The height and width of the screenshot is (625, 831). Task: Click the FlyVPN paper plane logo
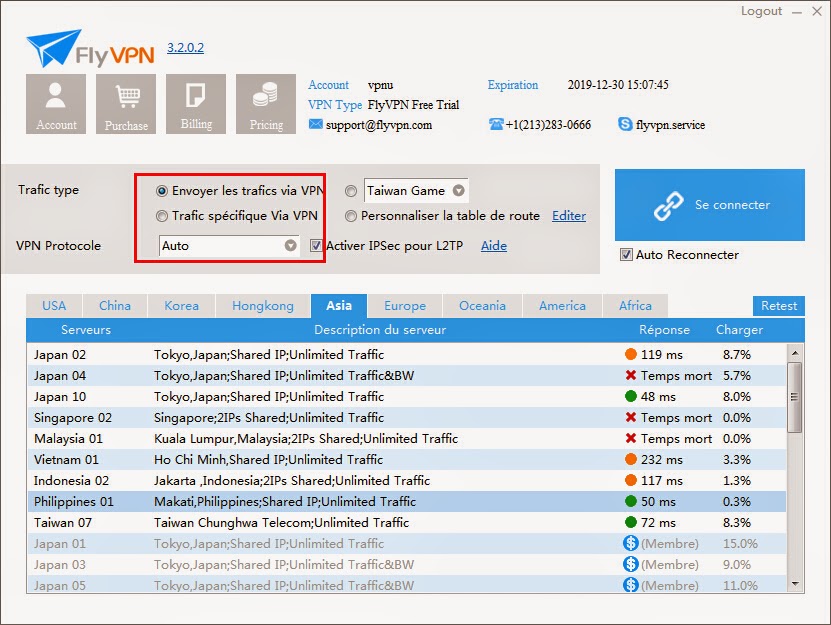[53, 48]
